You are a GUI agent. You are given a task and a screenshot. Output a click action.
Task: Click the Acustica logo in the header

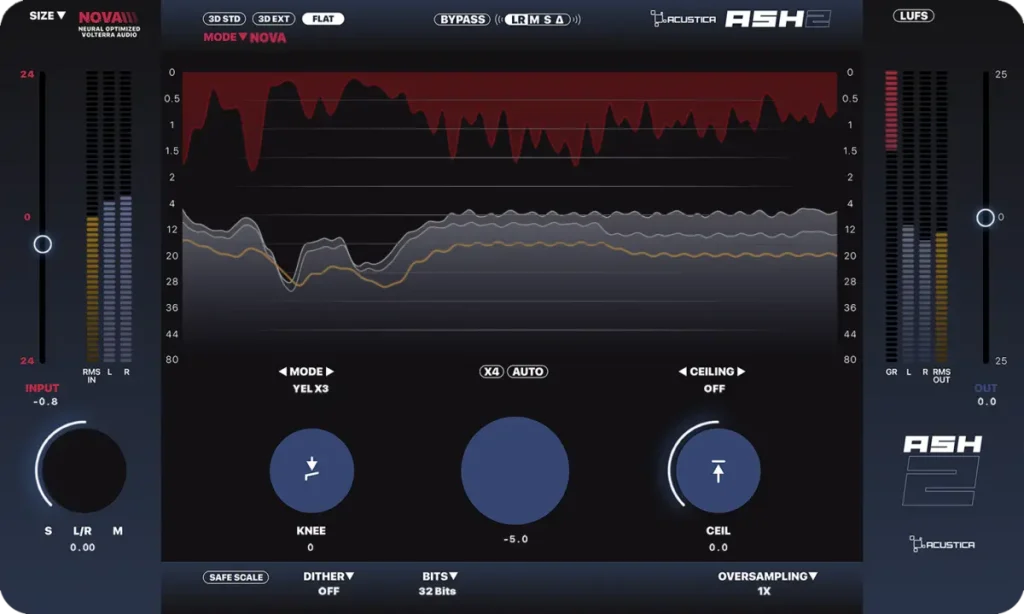point(683,19)
